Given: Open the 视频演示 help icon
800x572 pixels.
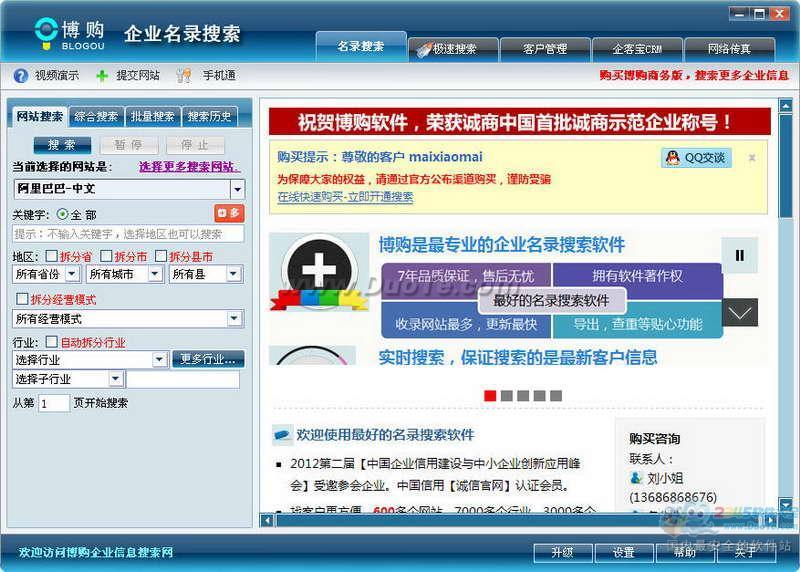Looking at the screenshot, I should coord(20,76).
